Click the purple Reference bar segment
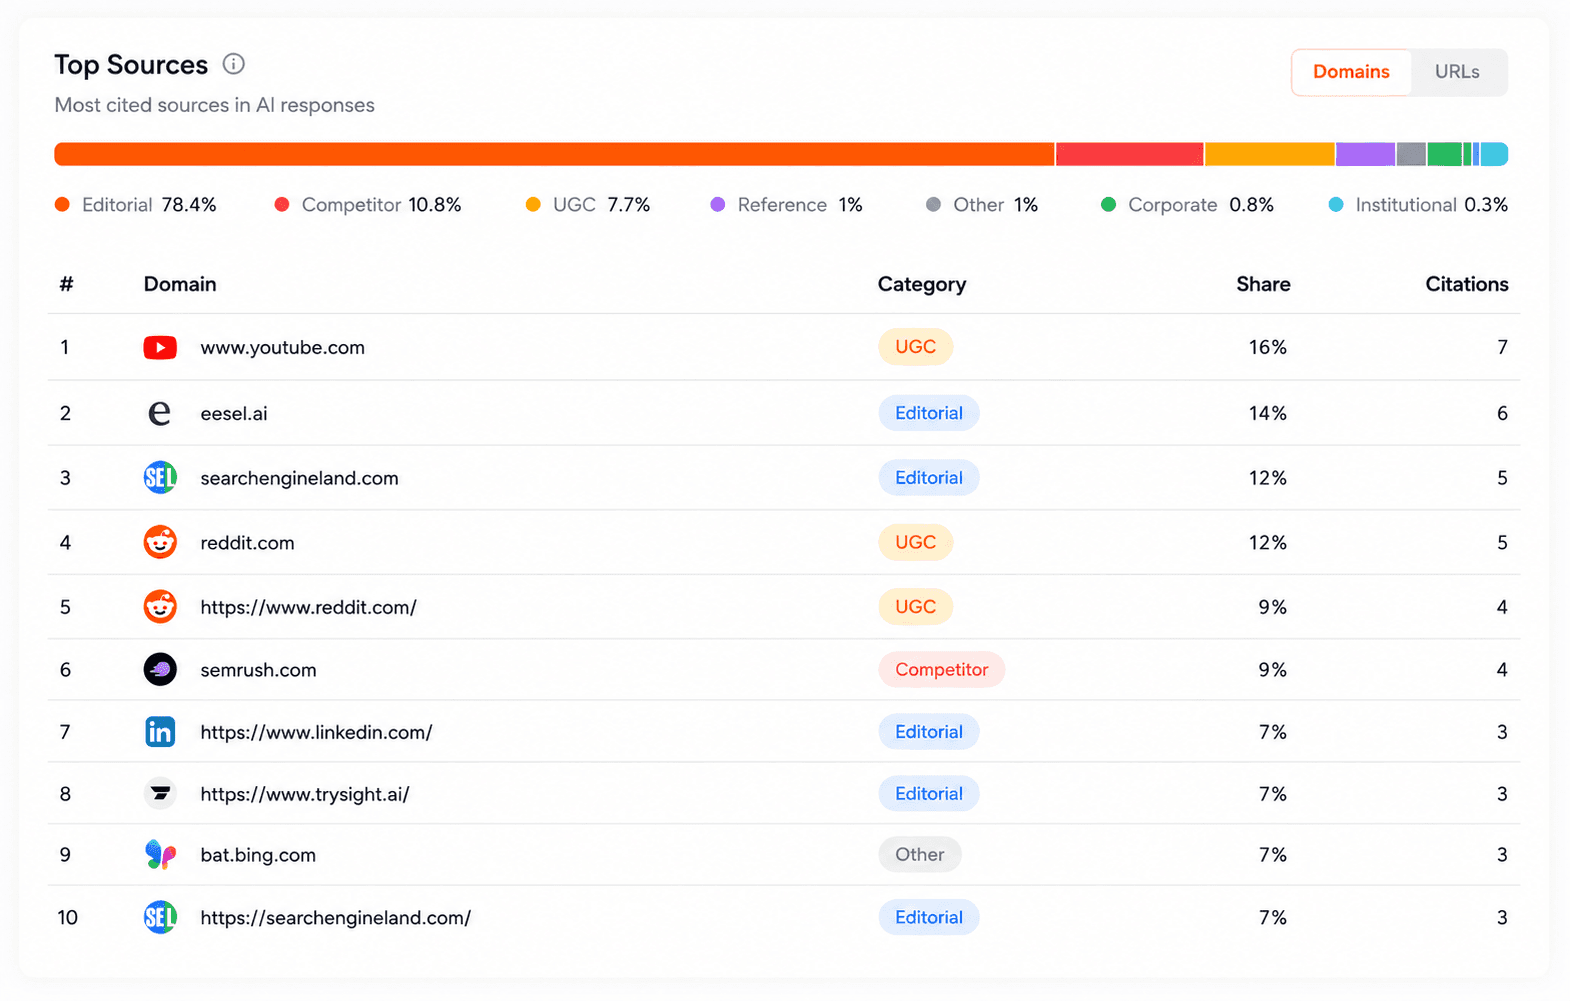Image resolution: width=1570 pixels, height=1001 pixels. [1365, 154]
